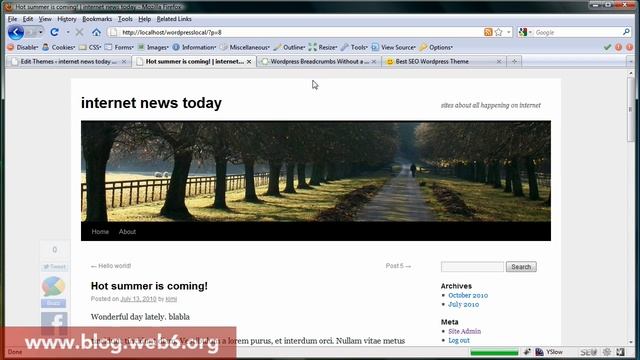
Task: Open a new tab with plus button
Action: click(514, 62)
